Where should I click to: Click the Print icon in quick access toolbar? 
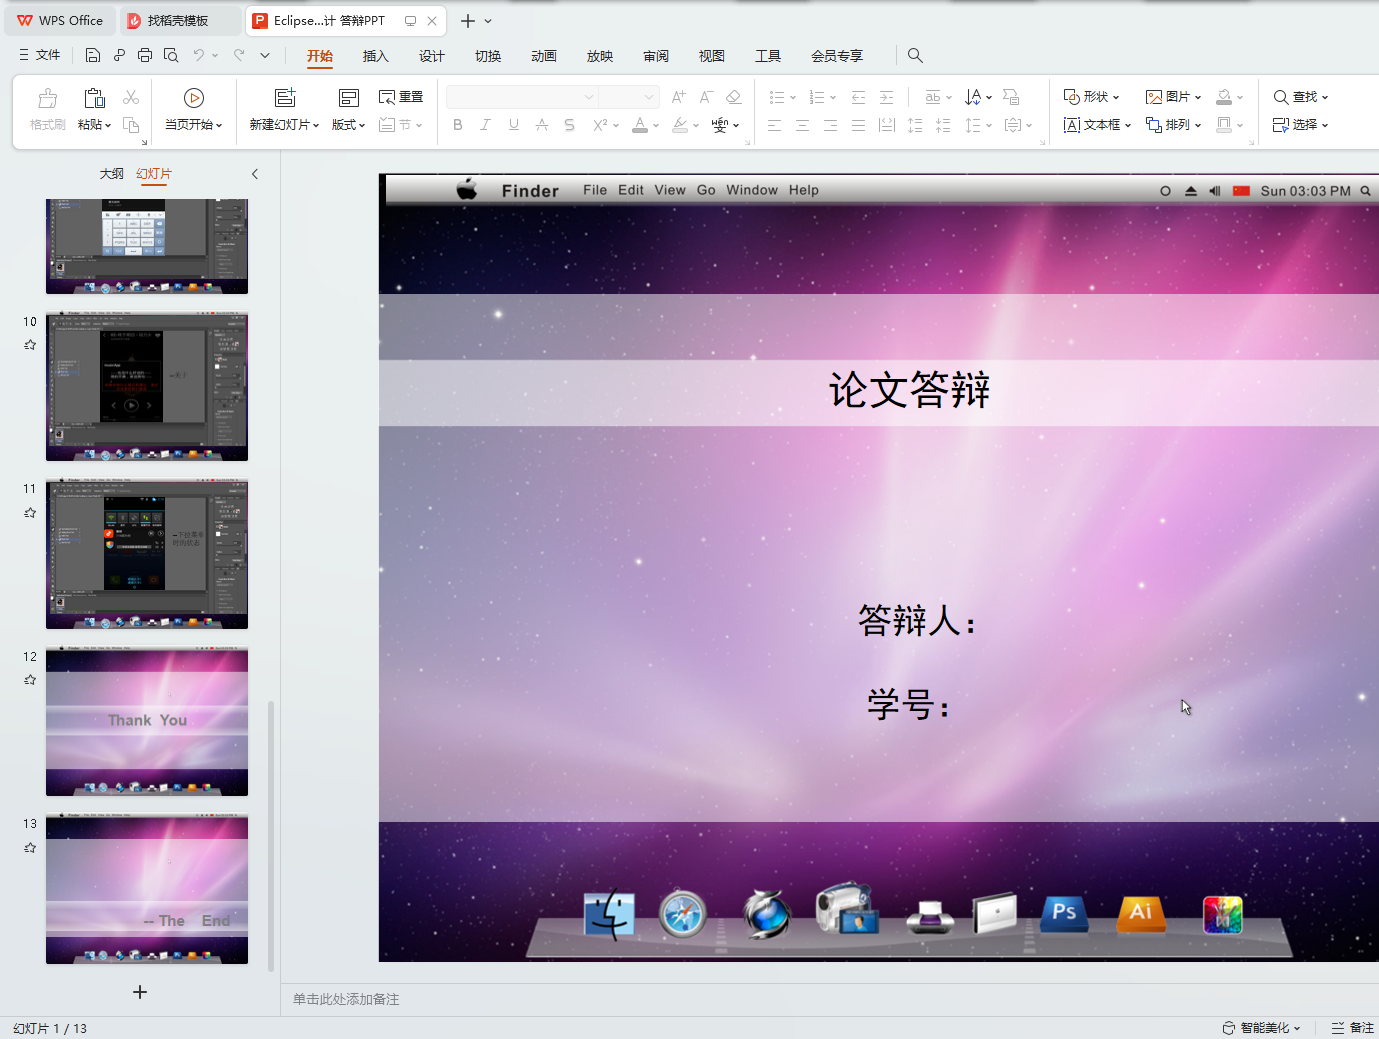[x=145, y=56]
